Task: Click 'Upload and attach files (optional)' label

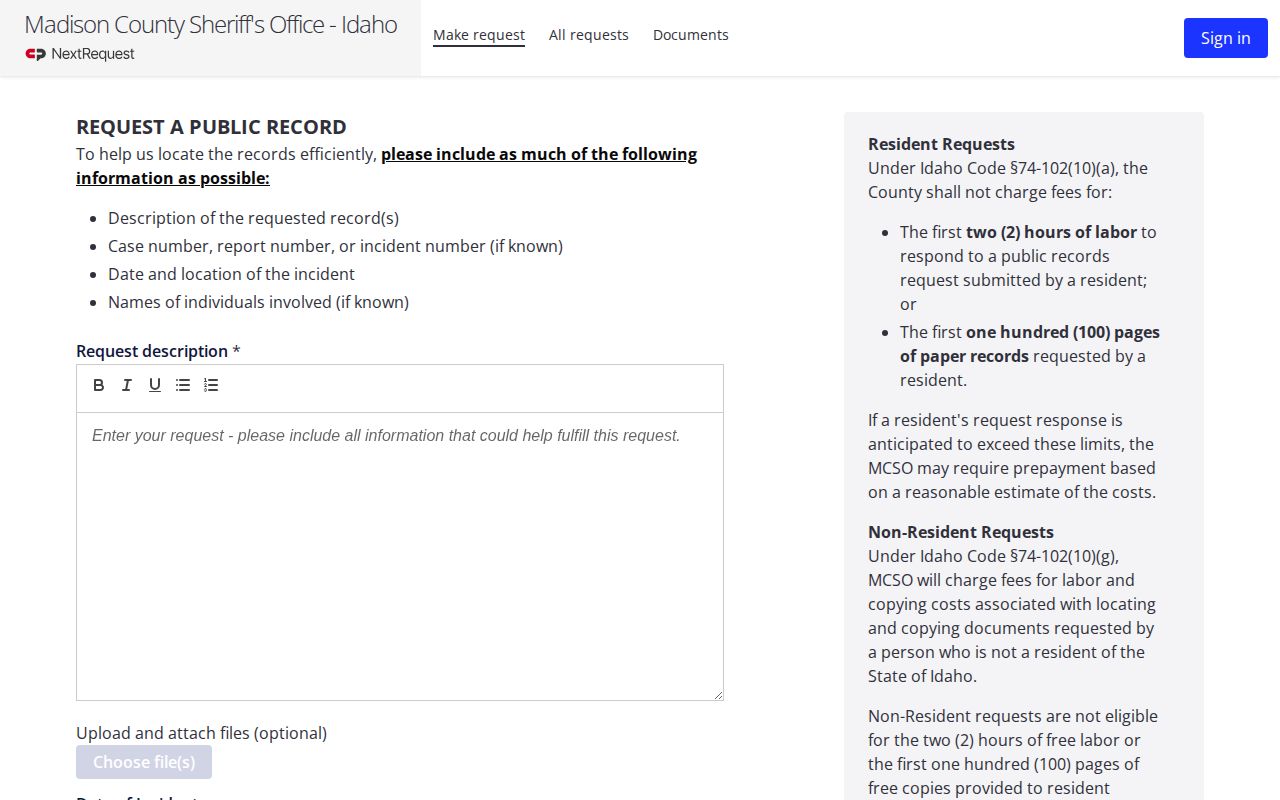Action: coord(201,733)
